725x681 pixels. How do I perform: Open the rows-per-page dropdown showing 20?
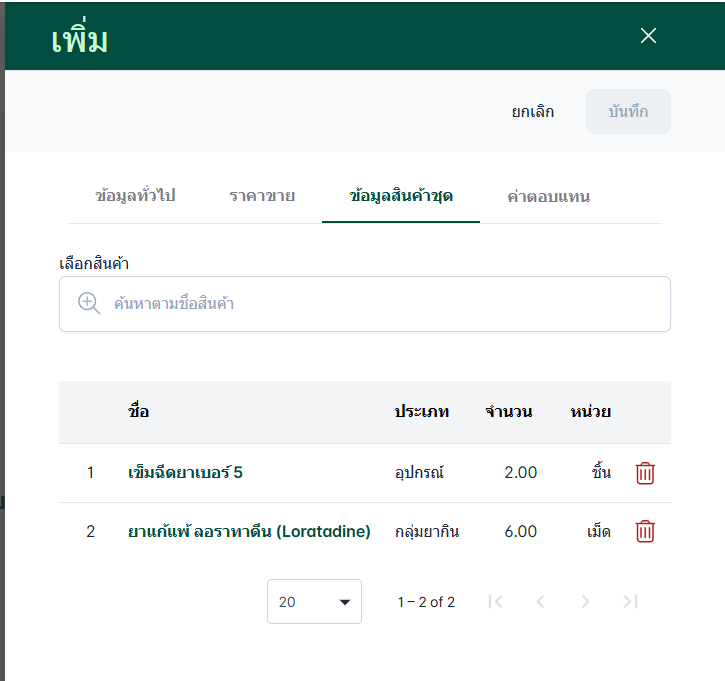click(x=314, y=602)
